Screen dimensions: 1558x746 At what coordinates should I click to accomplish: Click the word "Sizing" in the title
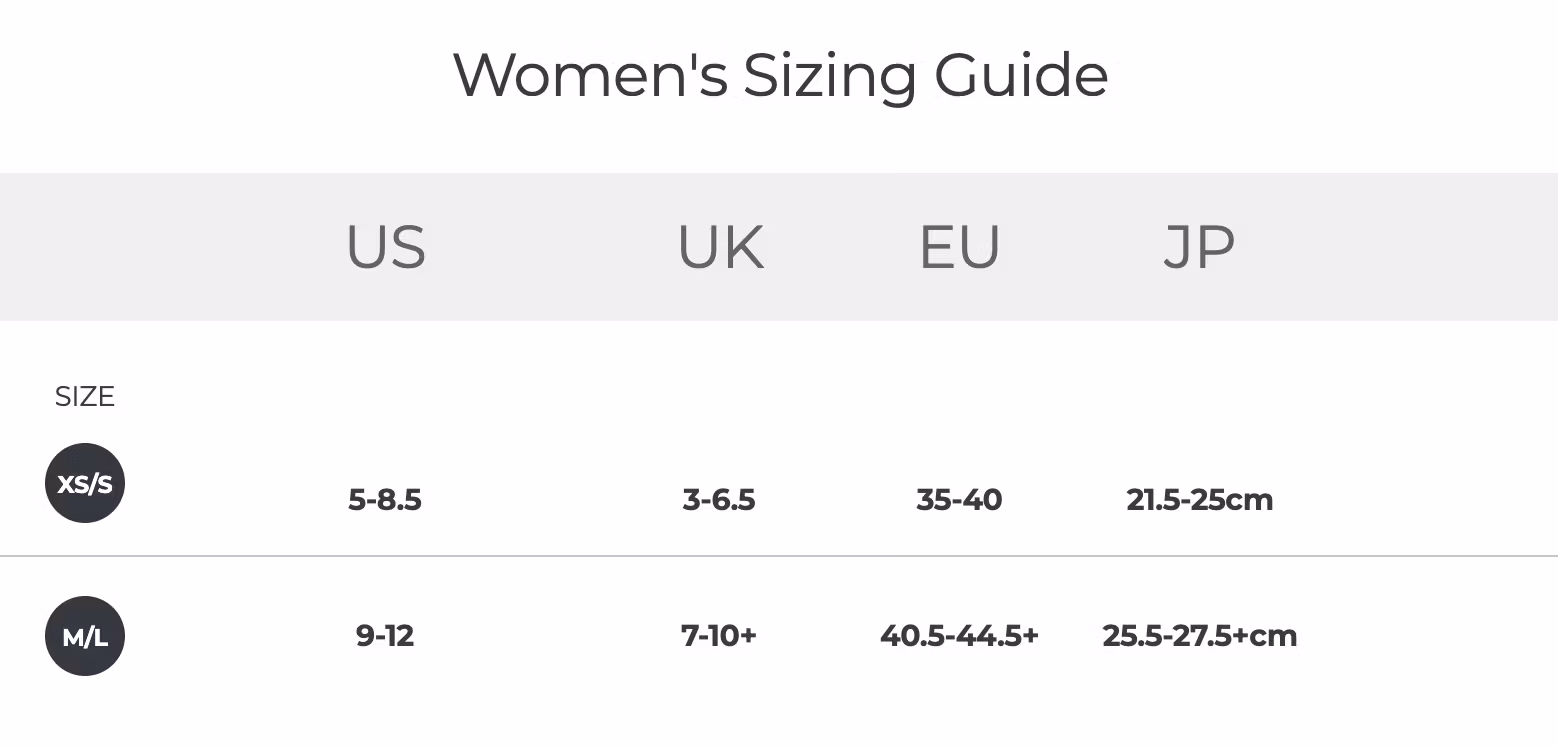tap(829, 76)
